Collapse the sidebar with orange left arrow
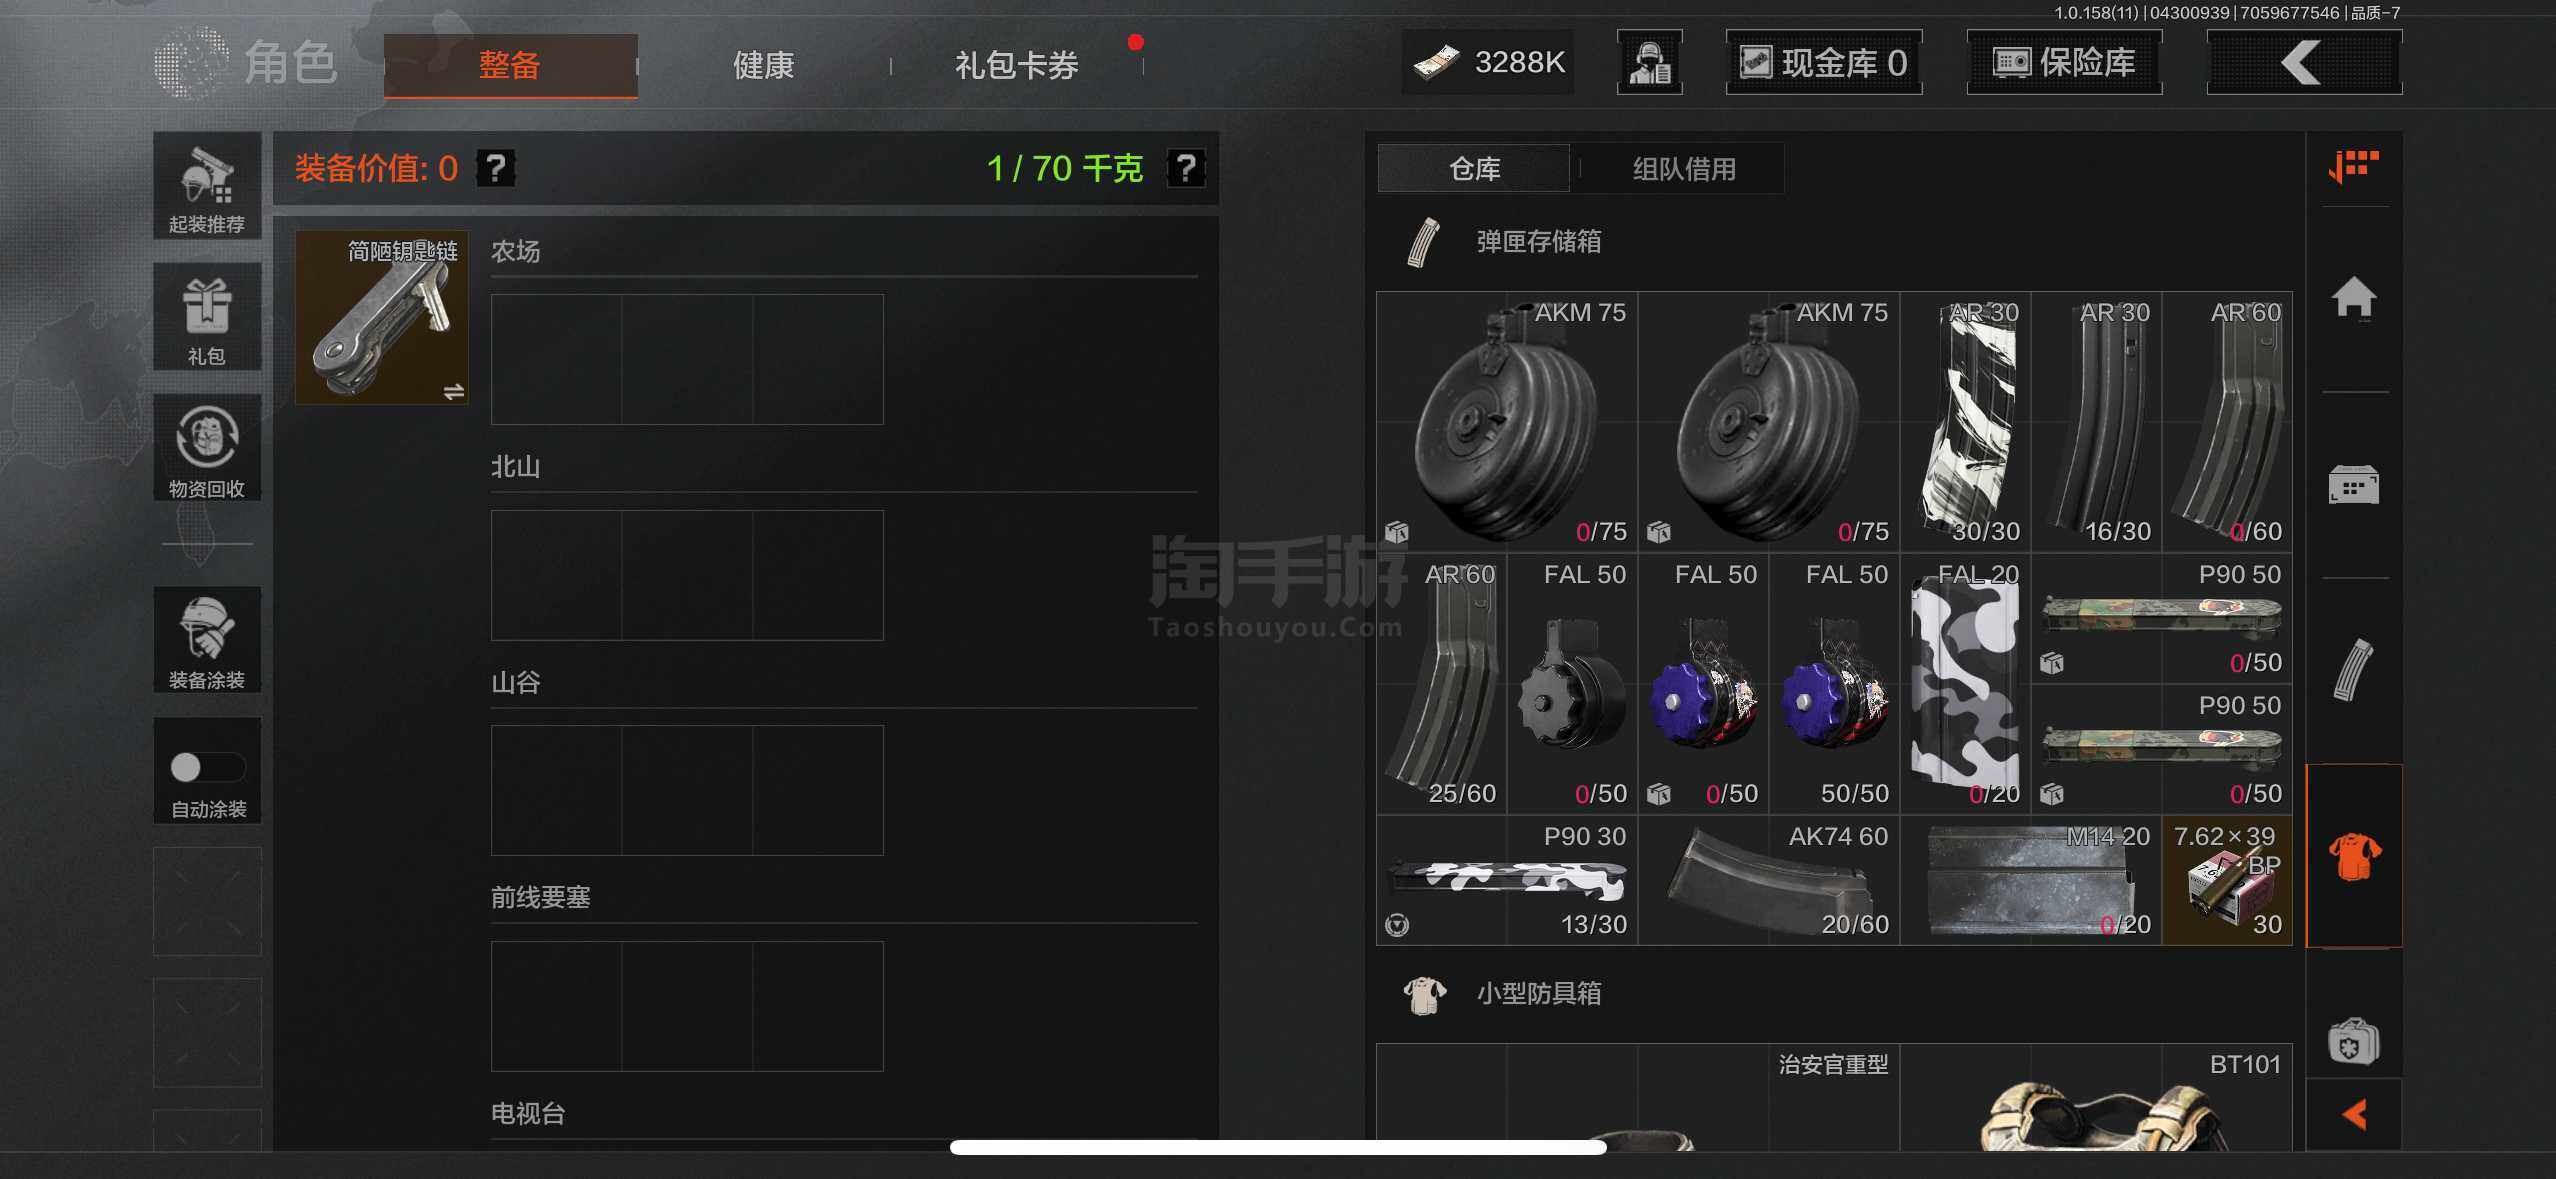 [x=2354, y=1114]
